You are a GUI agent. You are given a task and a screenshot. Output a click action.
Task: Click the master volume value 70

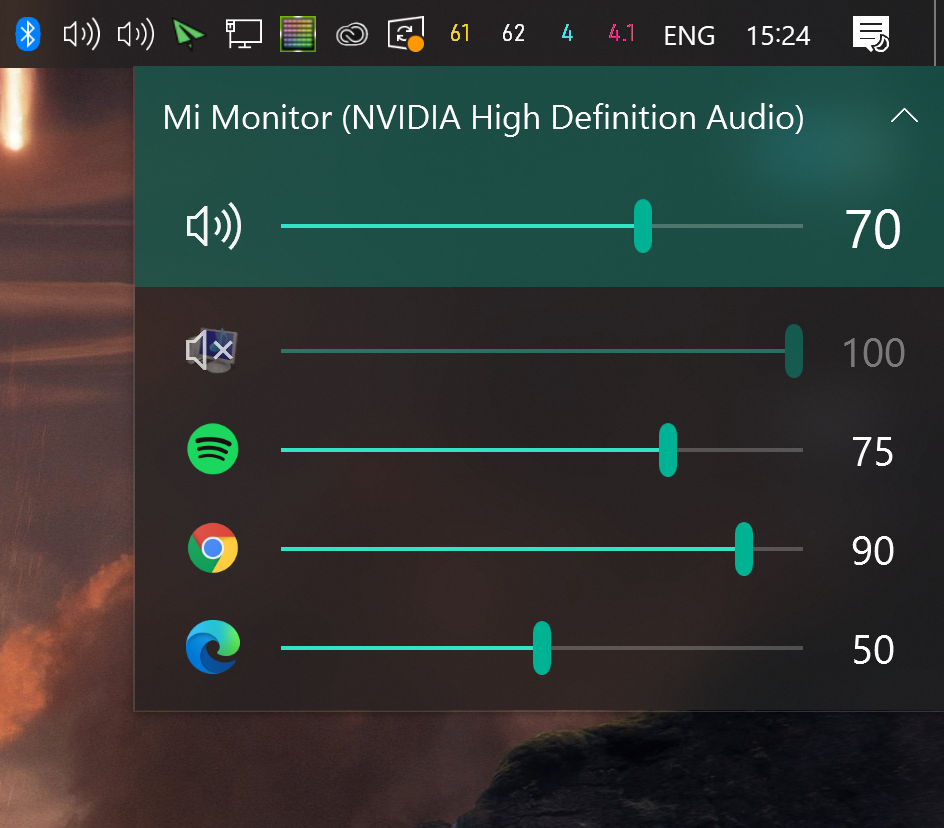(873, 229)
